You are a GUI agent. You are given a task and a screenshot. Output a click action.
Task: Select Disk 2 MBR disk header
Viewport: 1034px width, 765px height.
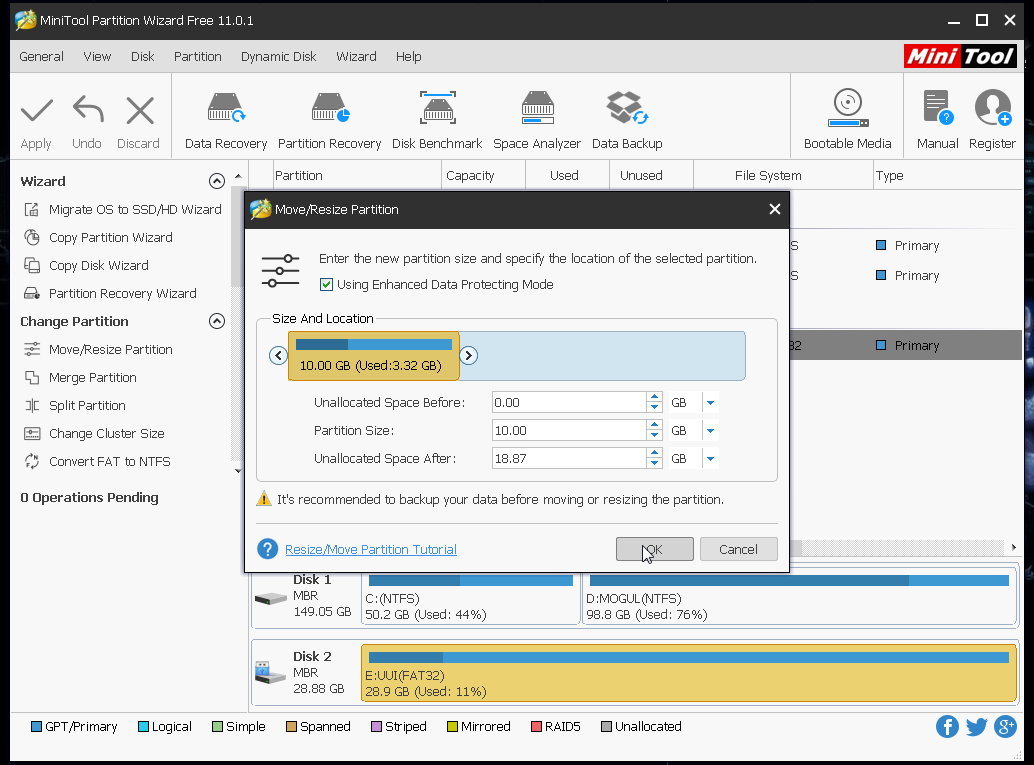click(x=305, y=673)
